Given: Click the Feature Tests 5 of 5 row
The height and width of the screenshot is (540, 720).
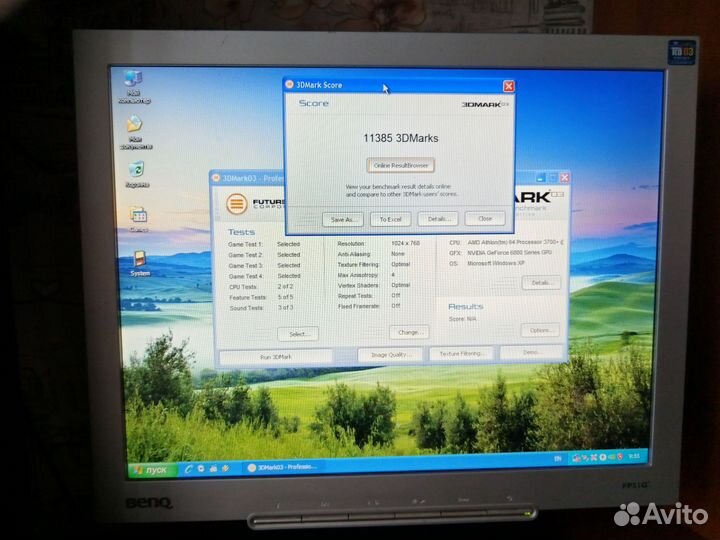Looking at the screenshot, I should click(261, 297).
